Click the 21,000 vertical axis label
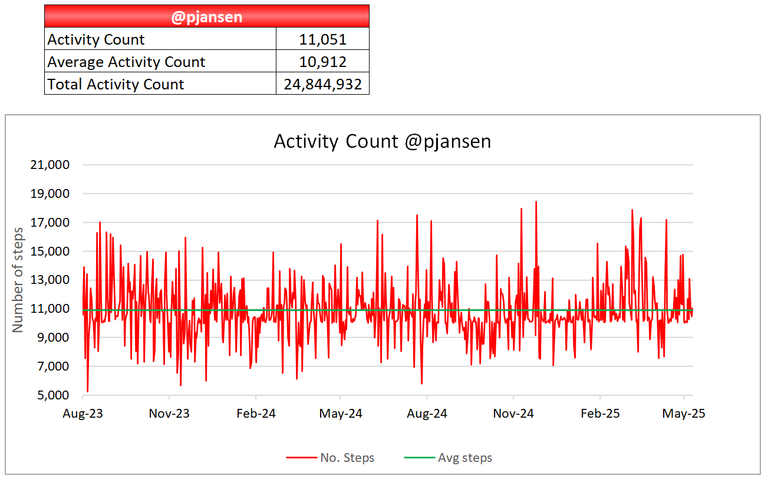The image size is (768, 480). tap(49, 165)
